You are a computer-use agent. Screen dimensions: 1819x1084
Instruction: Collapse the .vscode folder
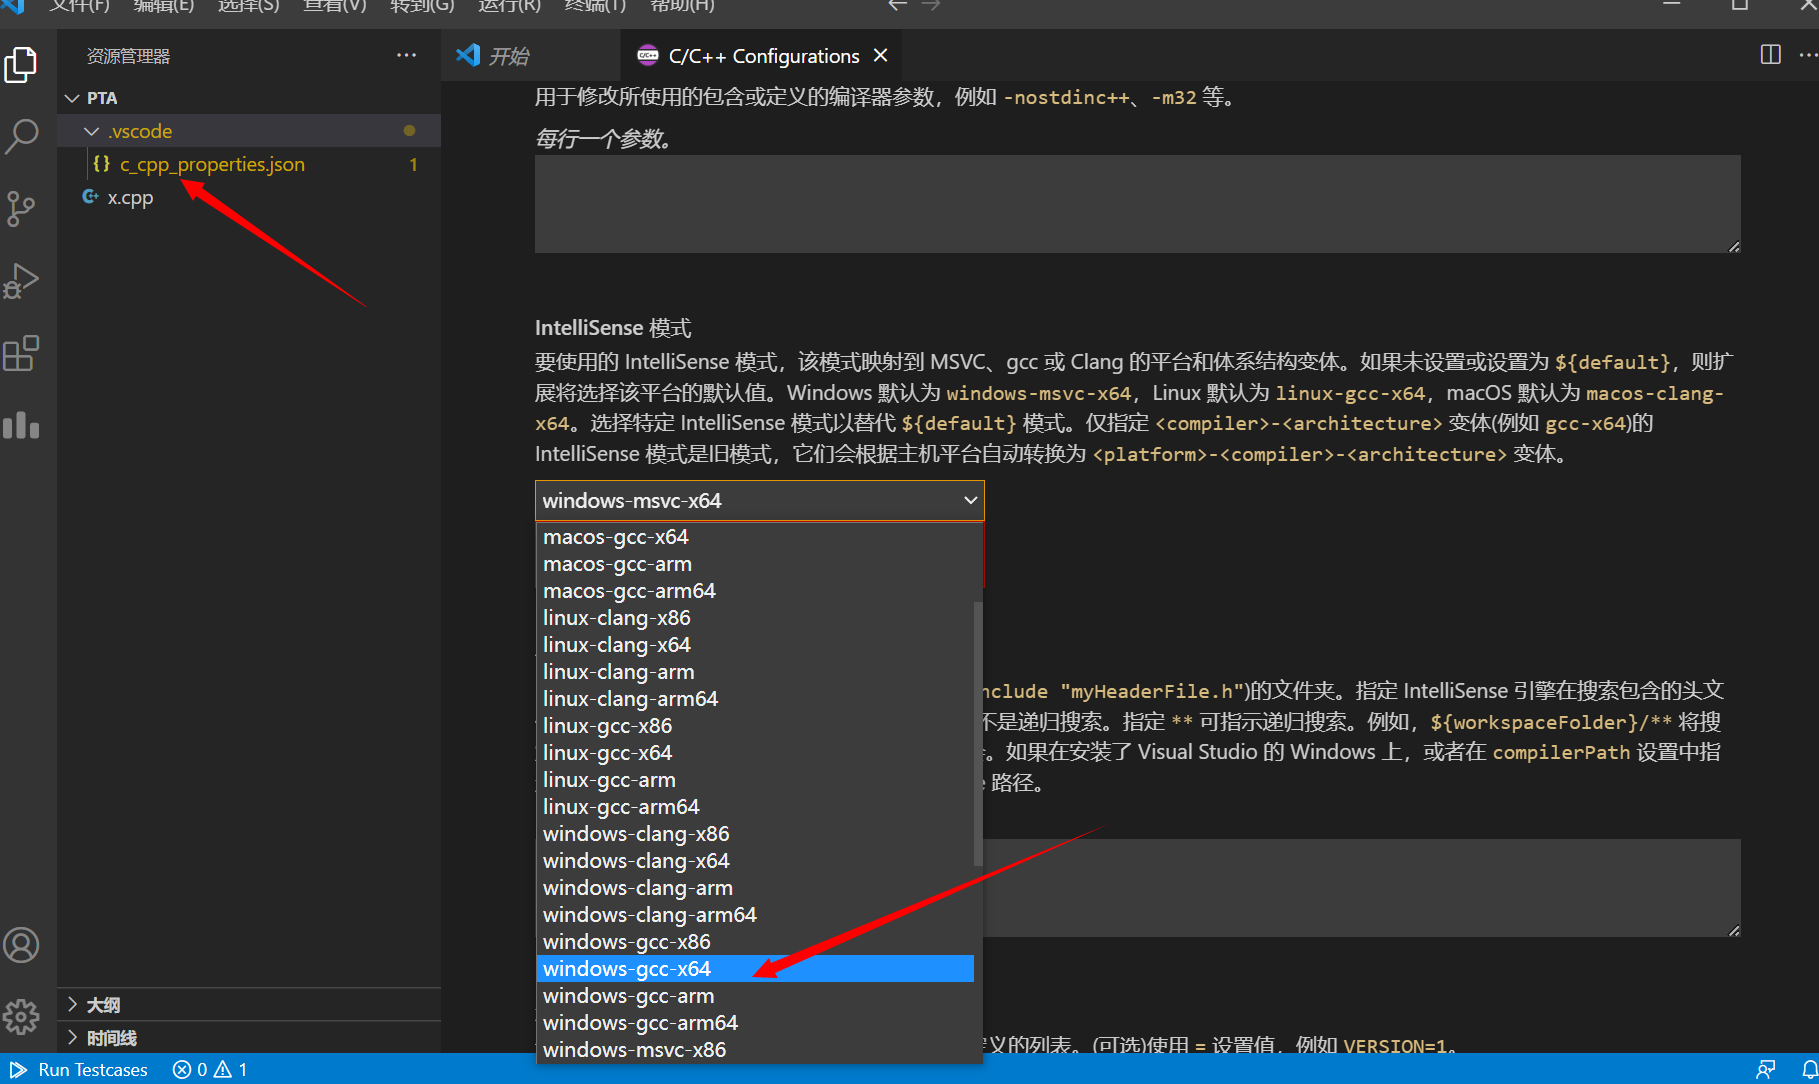[x=249, y=131]
